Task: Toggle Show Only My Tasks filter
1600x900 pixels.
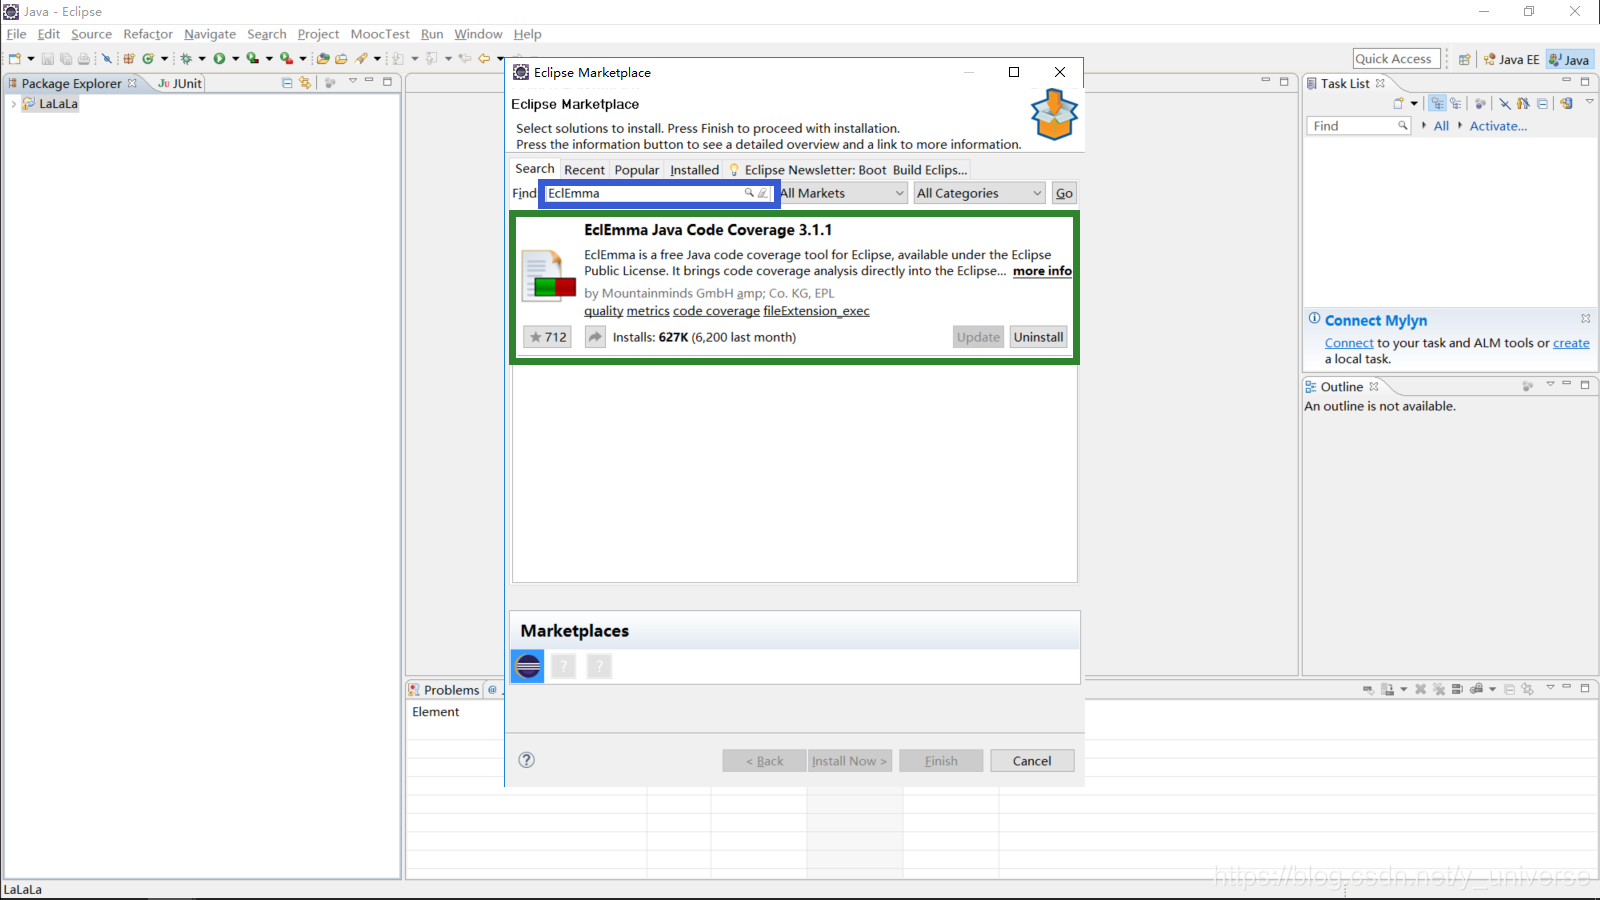Action: point(1523,103)
